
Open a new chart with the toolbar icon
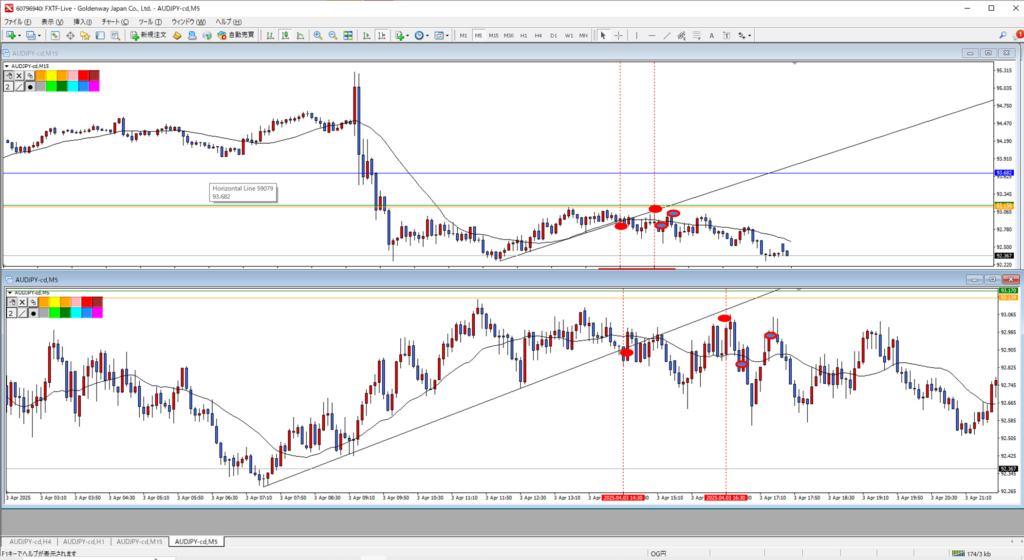coord(10,35)
